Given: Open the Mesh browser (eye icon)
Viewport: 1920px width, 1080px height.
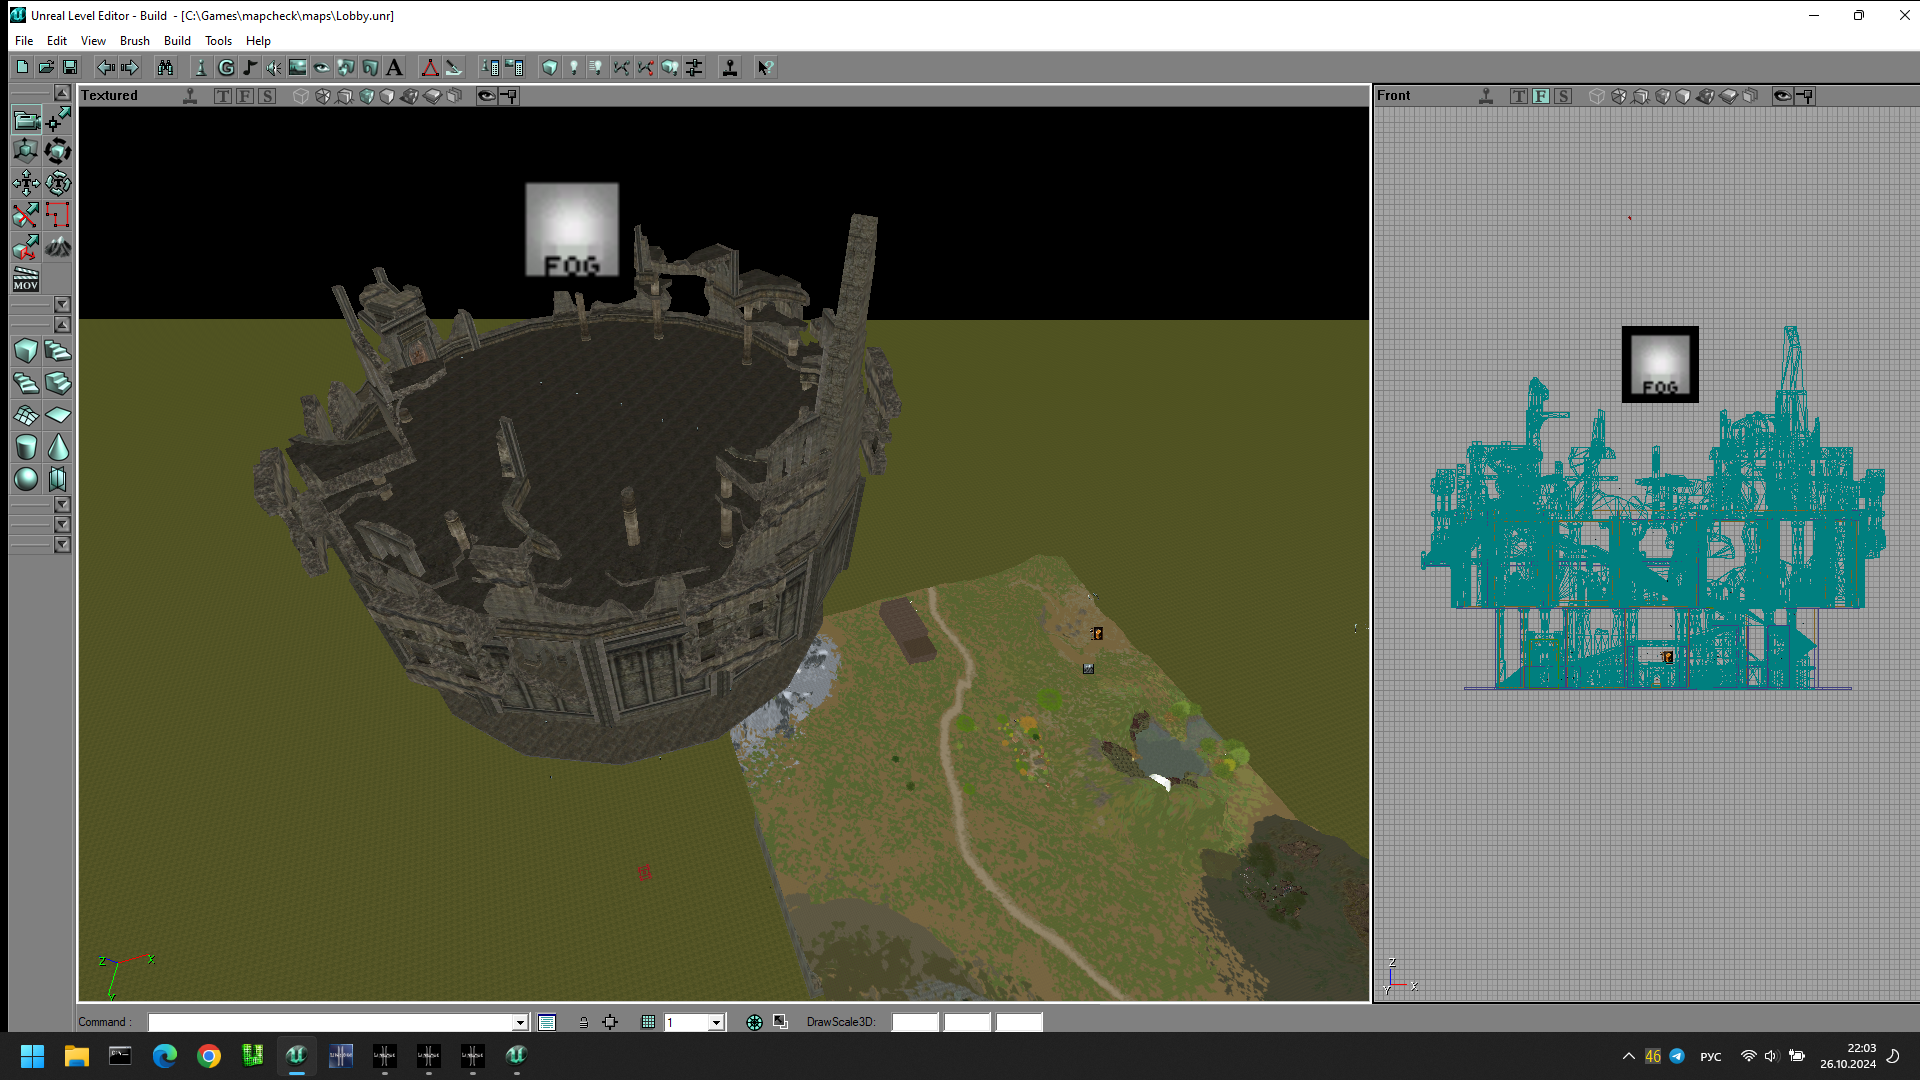Looking at the screenshot, I should [322, 67].
